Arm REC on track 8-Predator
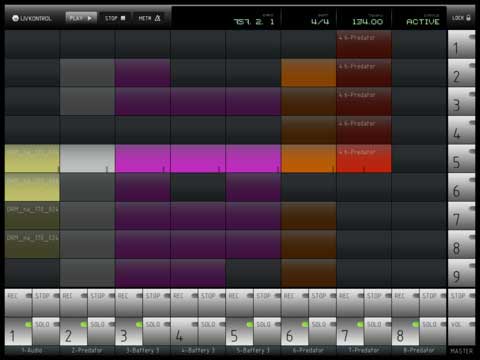Viewport: 480px width, 360px height. click(x=406, y=303)
